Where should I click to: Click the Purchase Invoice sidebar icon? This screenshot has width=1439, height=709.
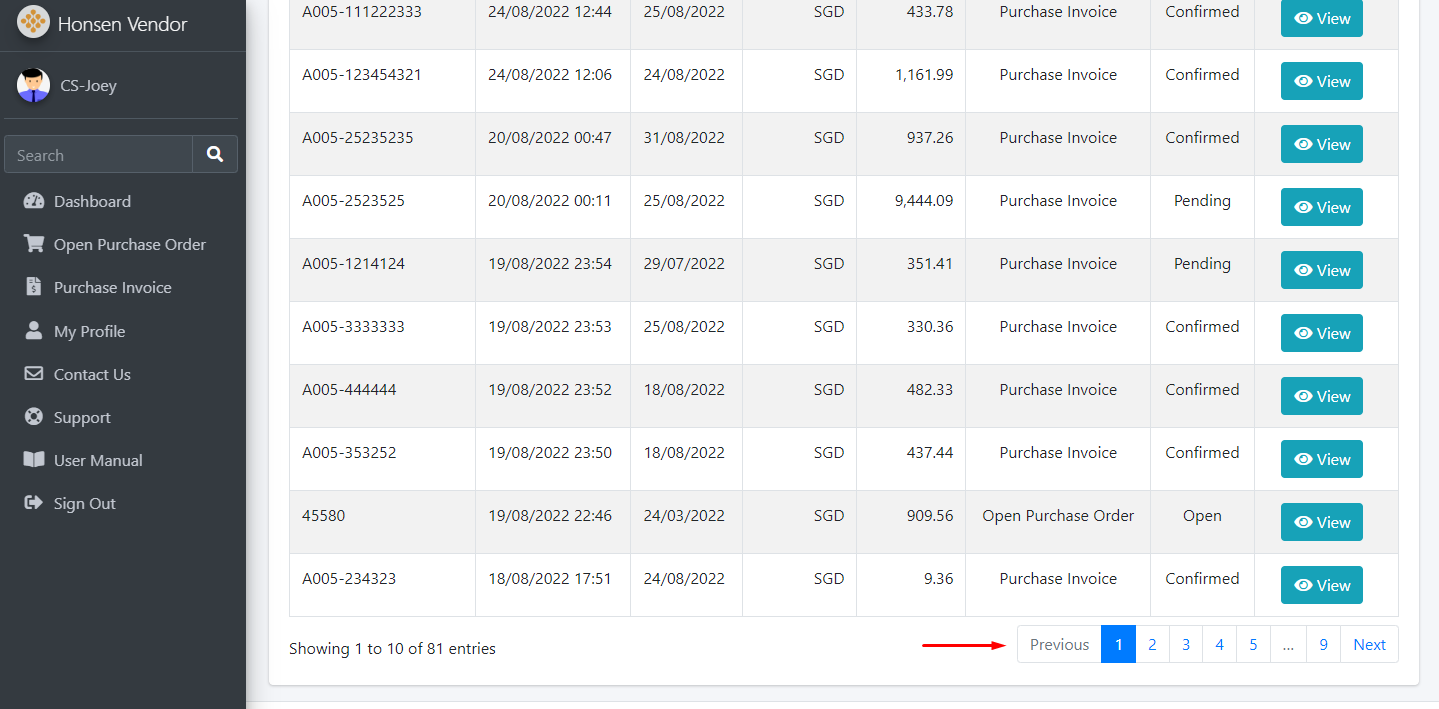[34, 287]
